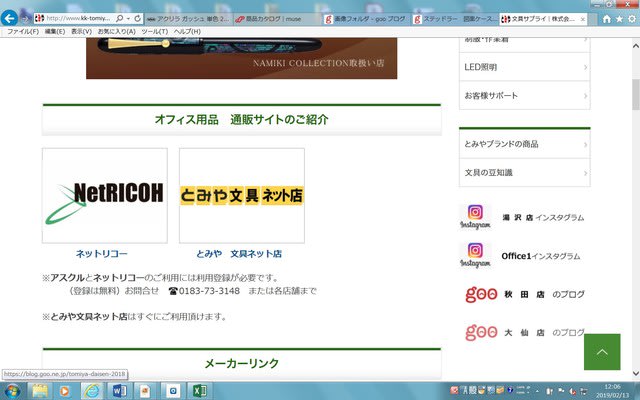Click the メーカーリンク heading
Image resolution: width=640 pixels, height=400 pixels.
pos(242,363)
